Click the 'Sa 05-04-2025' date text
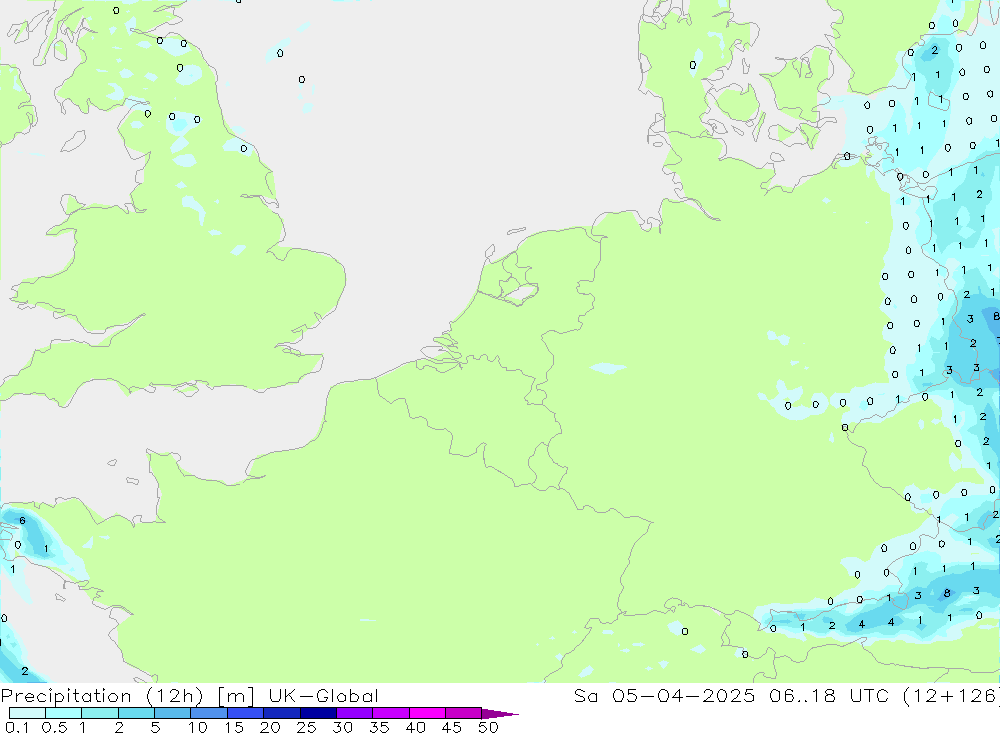This screenshot has width=1000, height=733. (664, 696)
